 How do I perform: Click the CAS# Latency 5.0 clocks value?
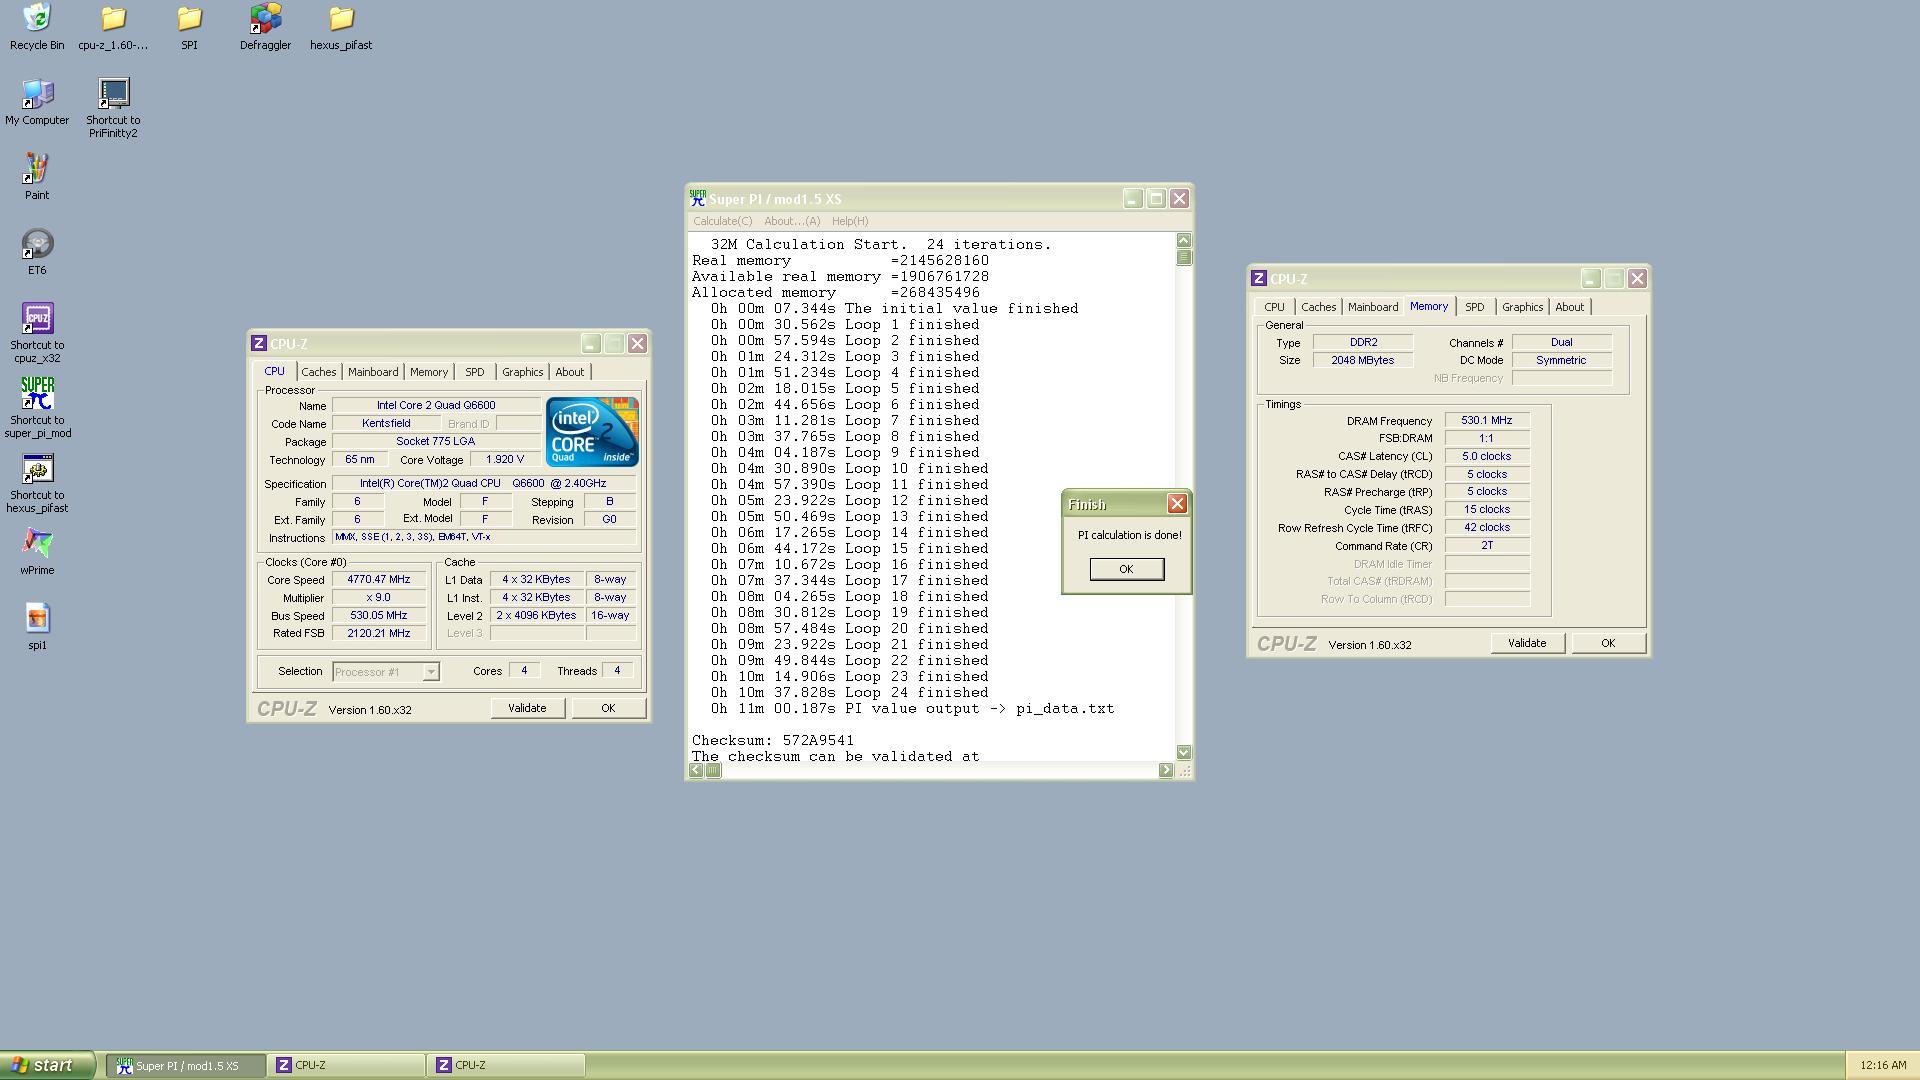point(1487,457)
